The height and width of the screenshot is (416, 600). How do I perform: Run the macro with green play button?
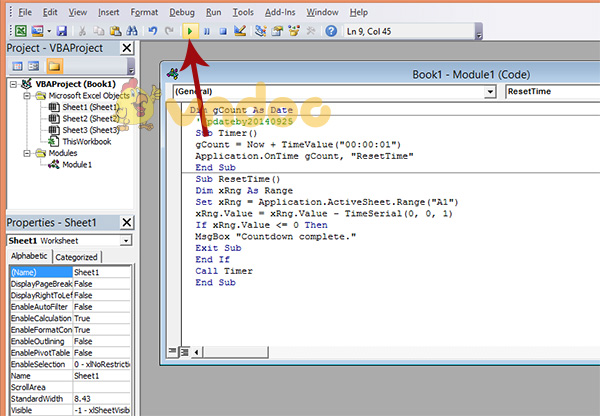(190, 31)
